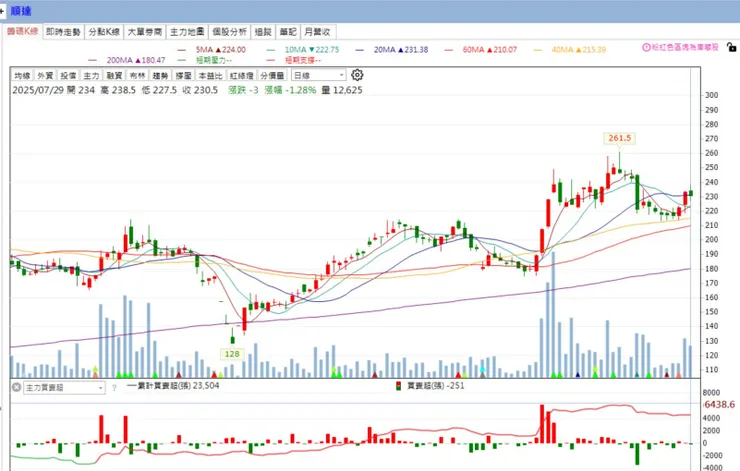Click the pink info circle icon

pos(646,47)
